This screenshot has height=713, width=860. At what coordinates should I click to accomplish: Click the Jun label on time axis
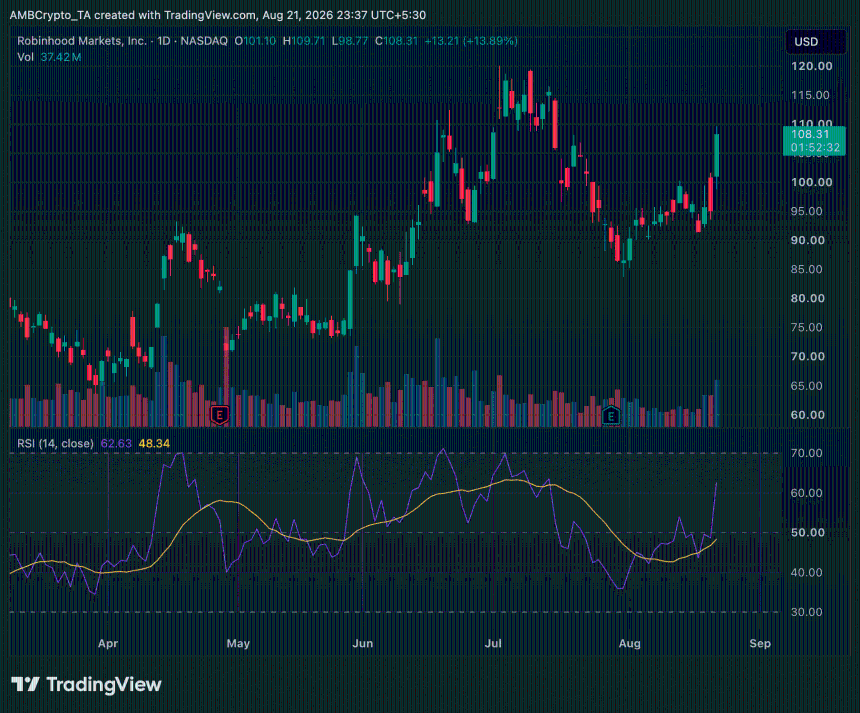363,643
